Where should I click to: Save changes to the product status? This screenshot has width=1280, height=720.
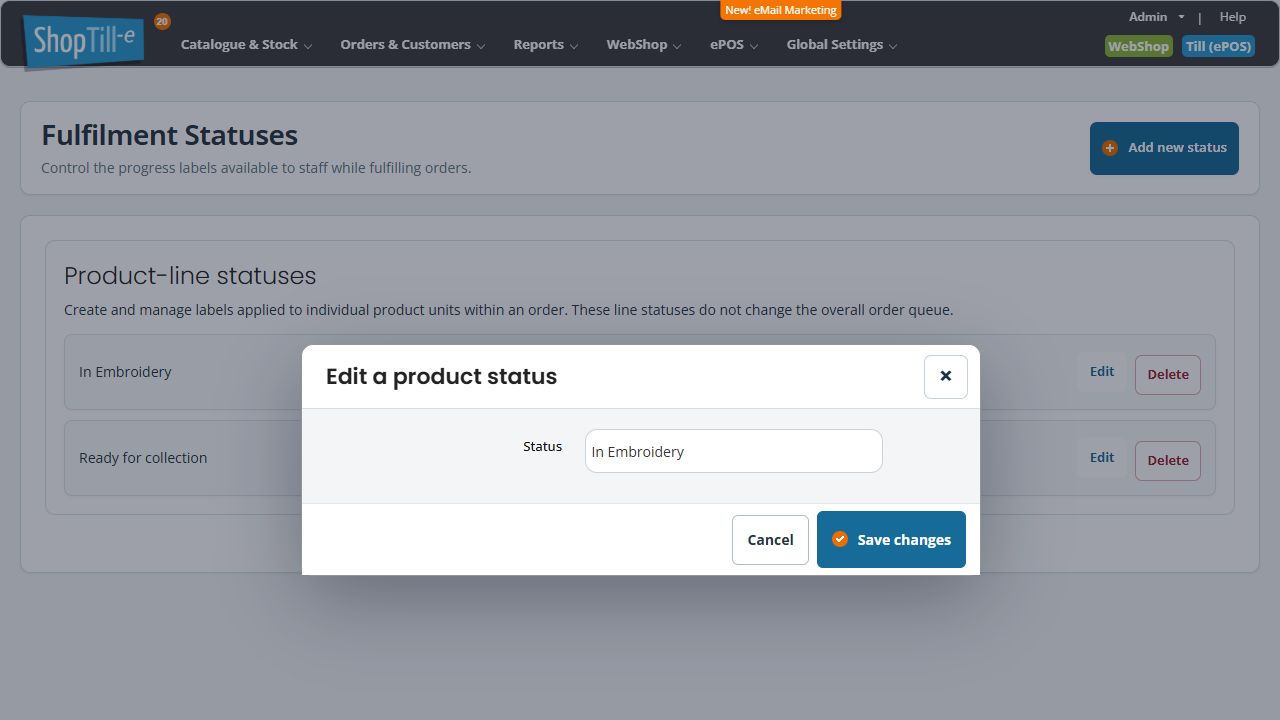point(891,540)
